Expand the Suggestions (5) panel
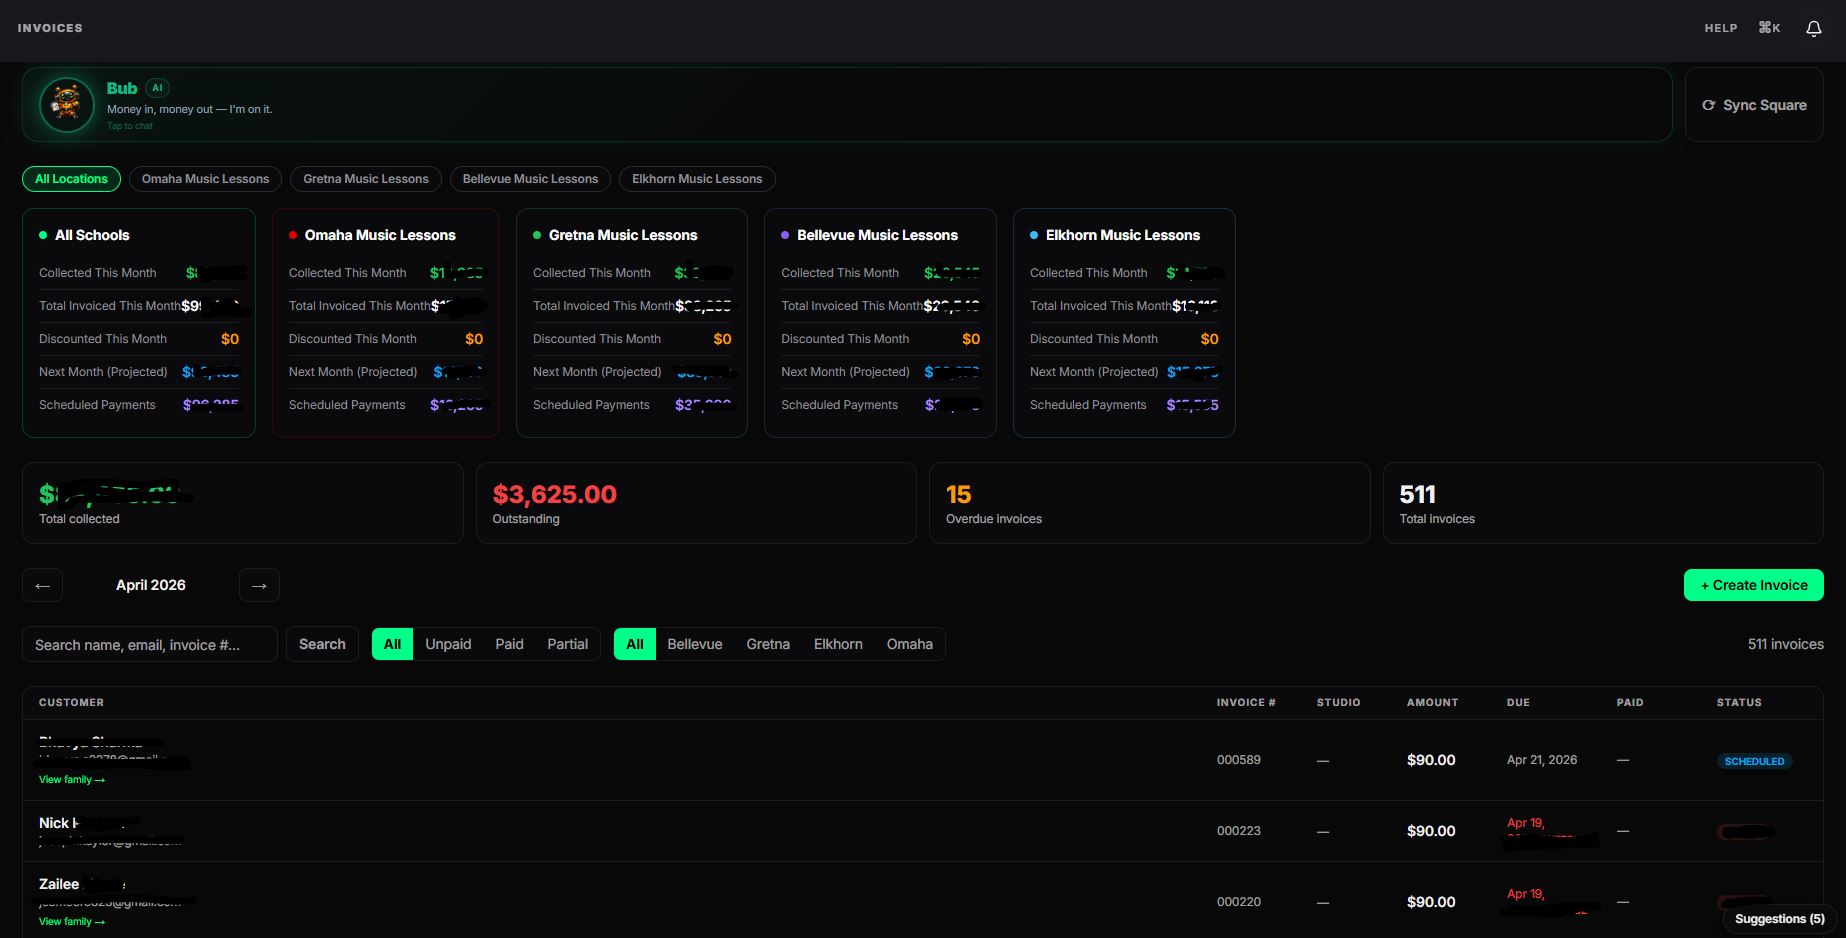Image resolution: width=1846 pixels, height=938 pixels. (x=1779, y=919)
